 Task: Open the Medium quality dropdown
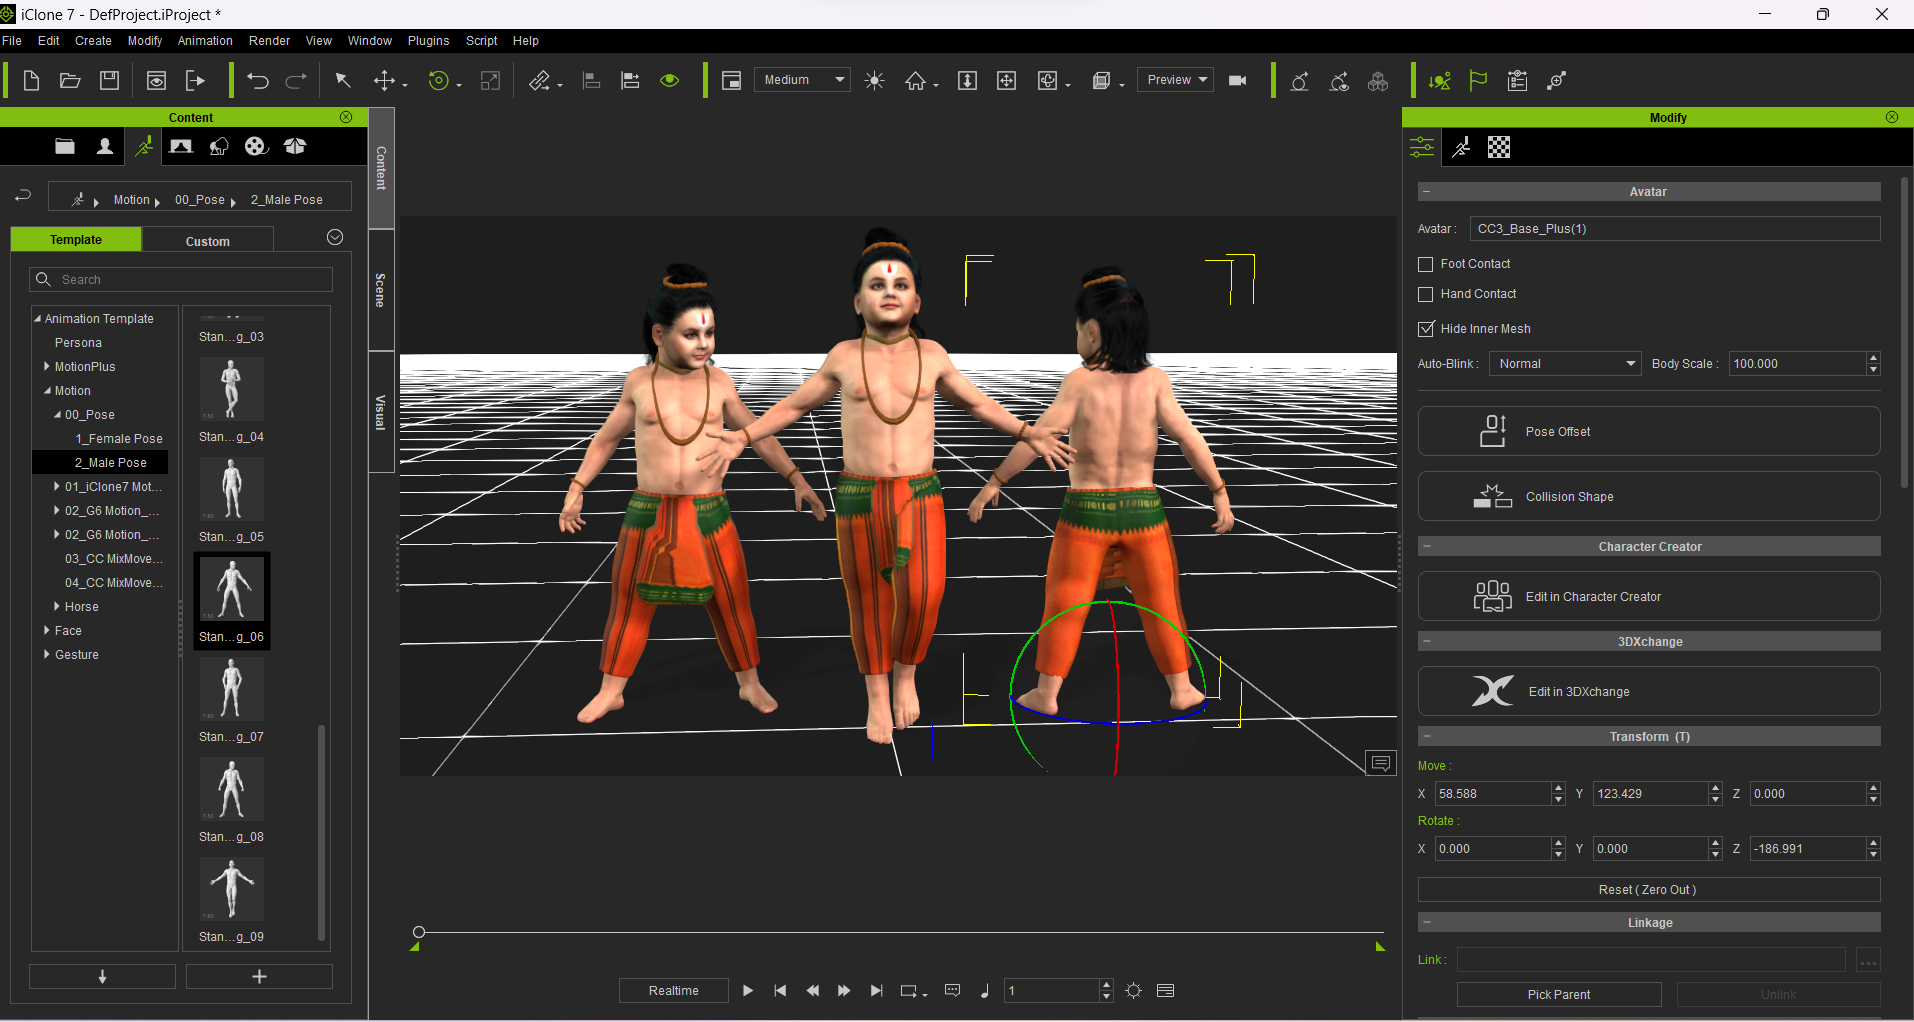click(x=803, y=80)
